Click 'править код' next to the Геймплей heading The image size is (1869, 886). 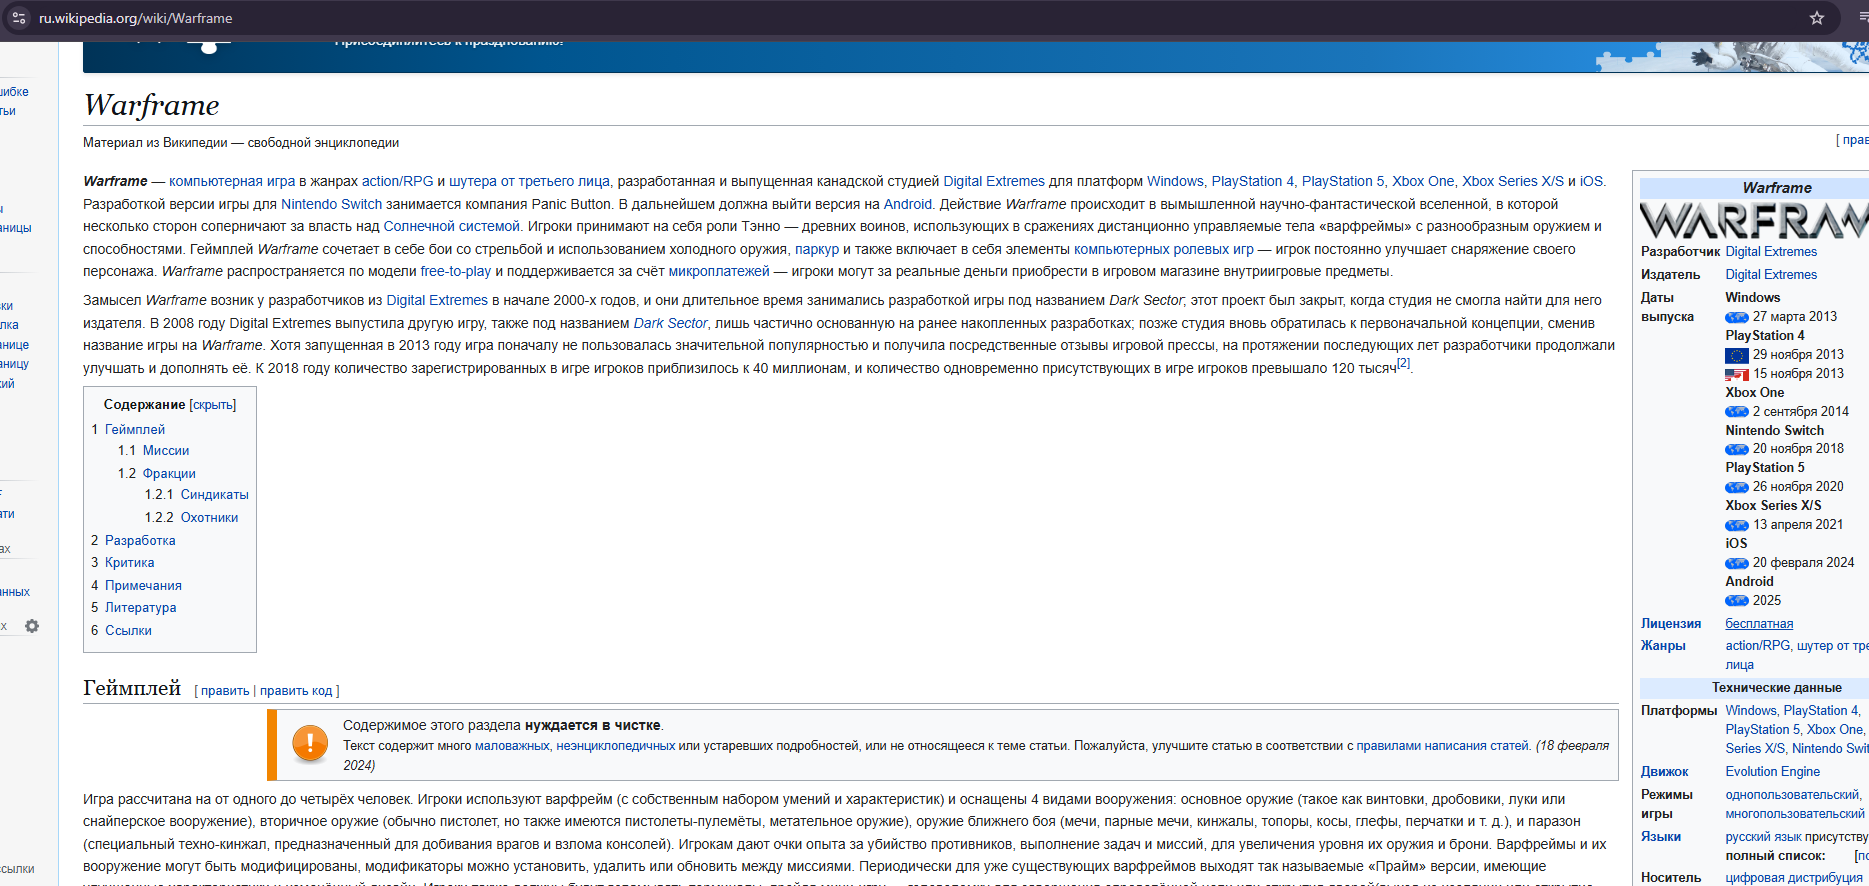point(296,691)
